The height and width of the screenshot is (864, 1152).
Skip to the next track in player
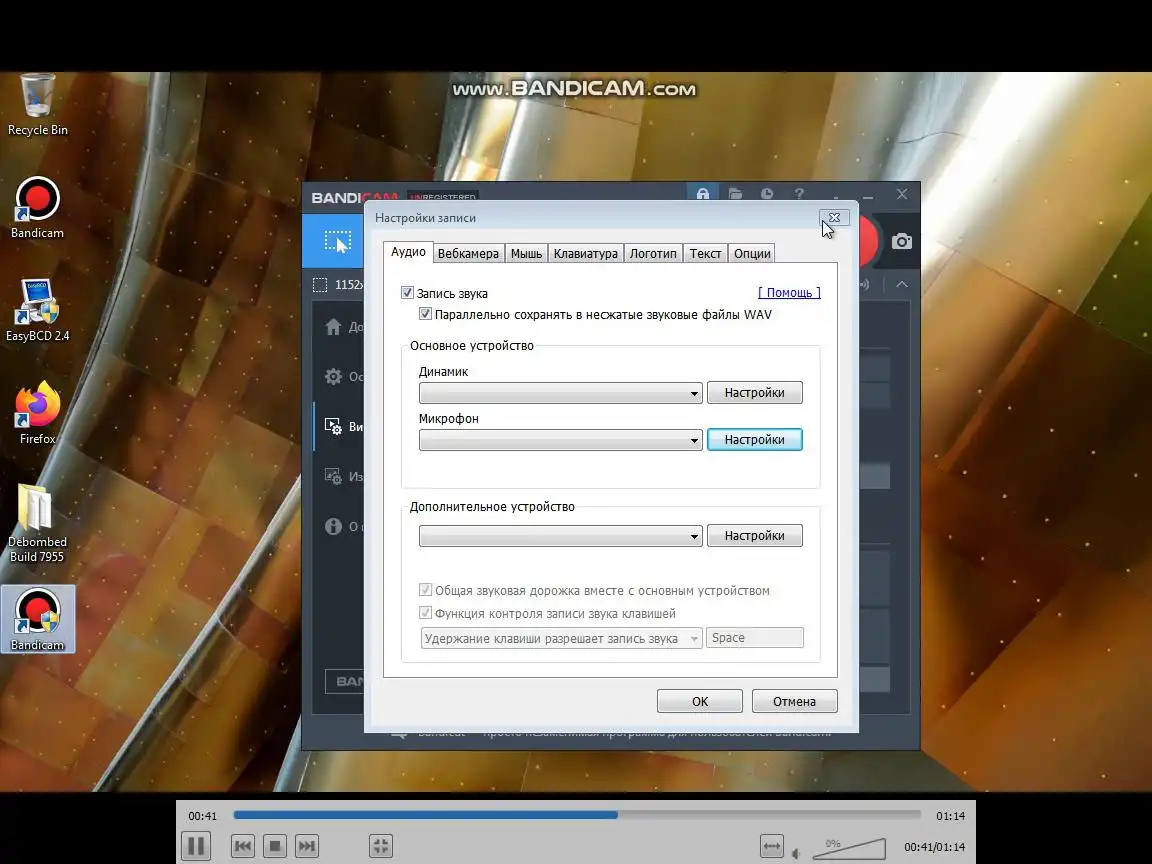307,846
